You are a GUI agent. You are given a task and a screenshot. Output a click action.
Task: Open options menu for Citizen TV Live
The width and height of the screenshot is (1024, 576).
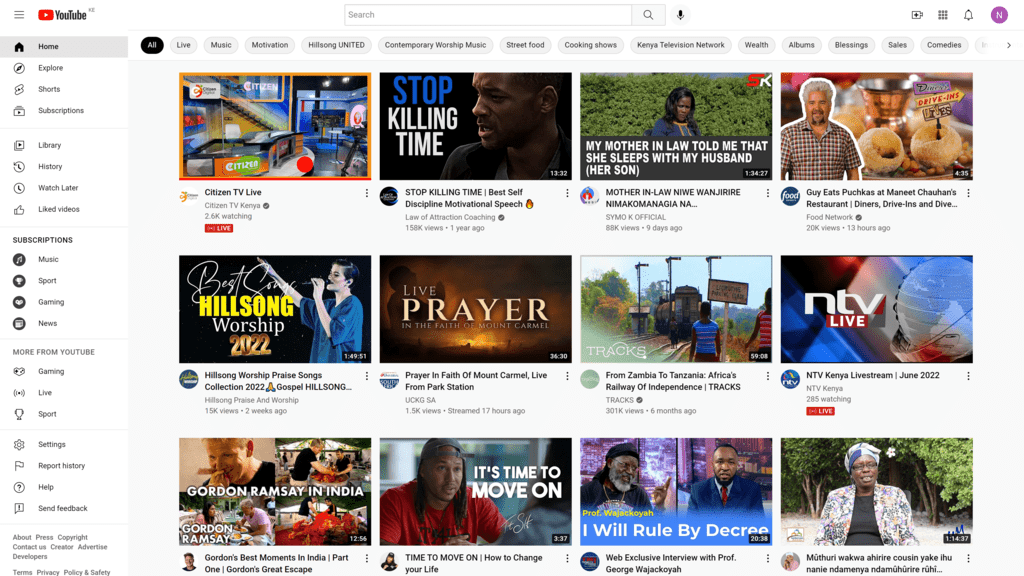[x=366, y=193]
